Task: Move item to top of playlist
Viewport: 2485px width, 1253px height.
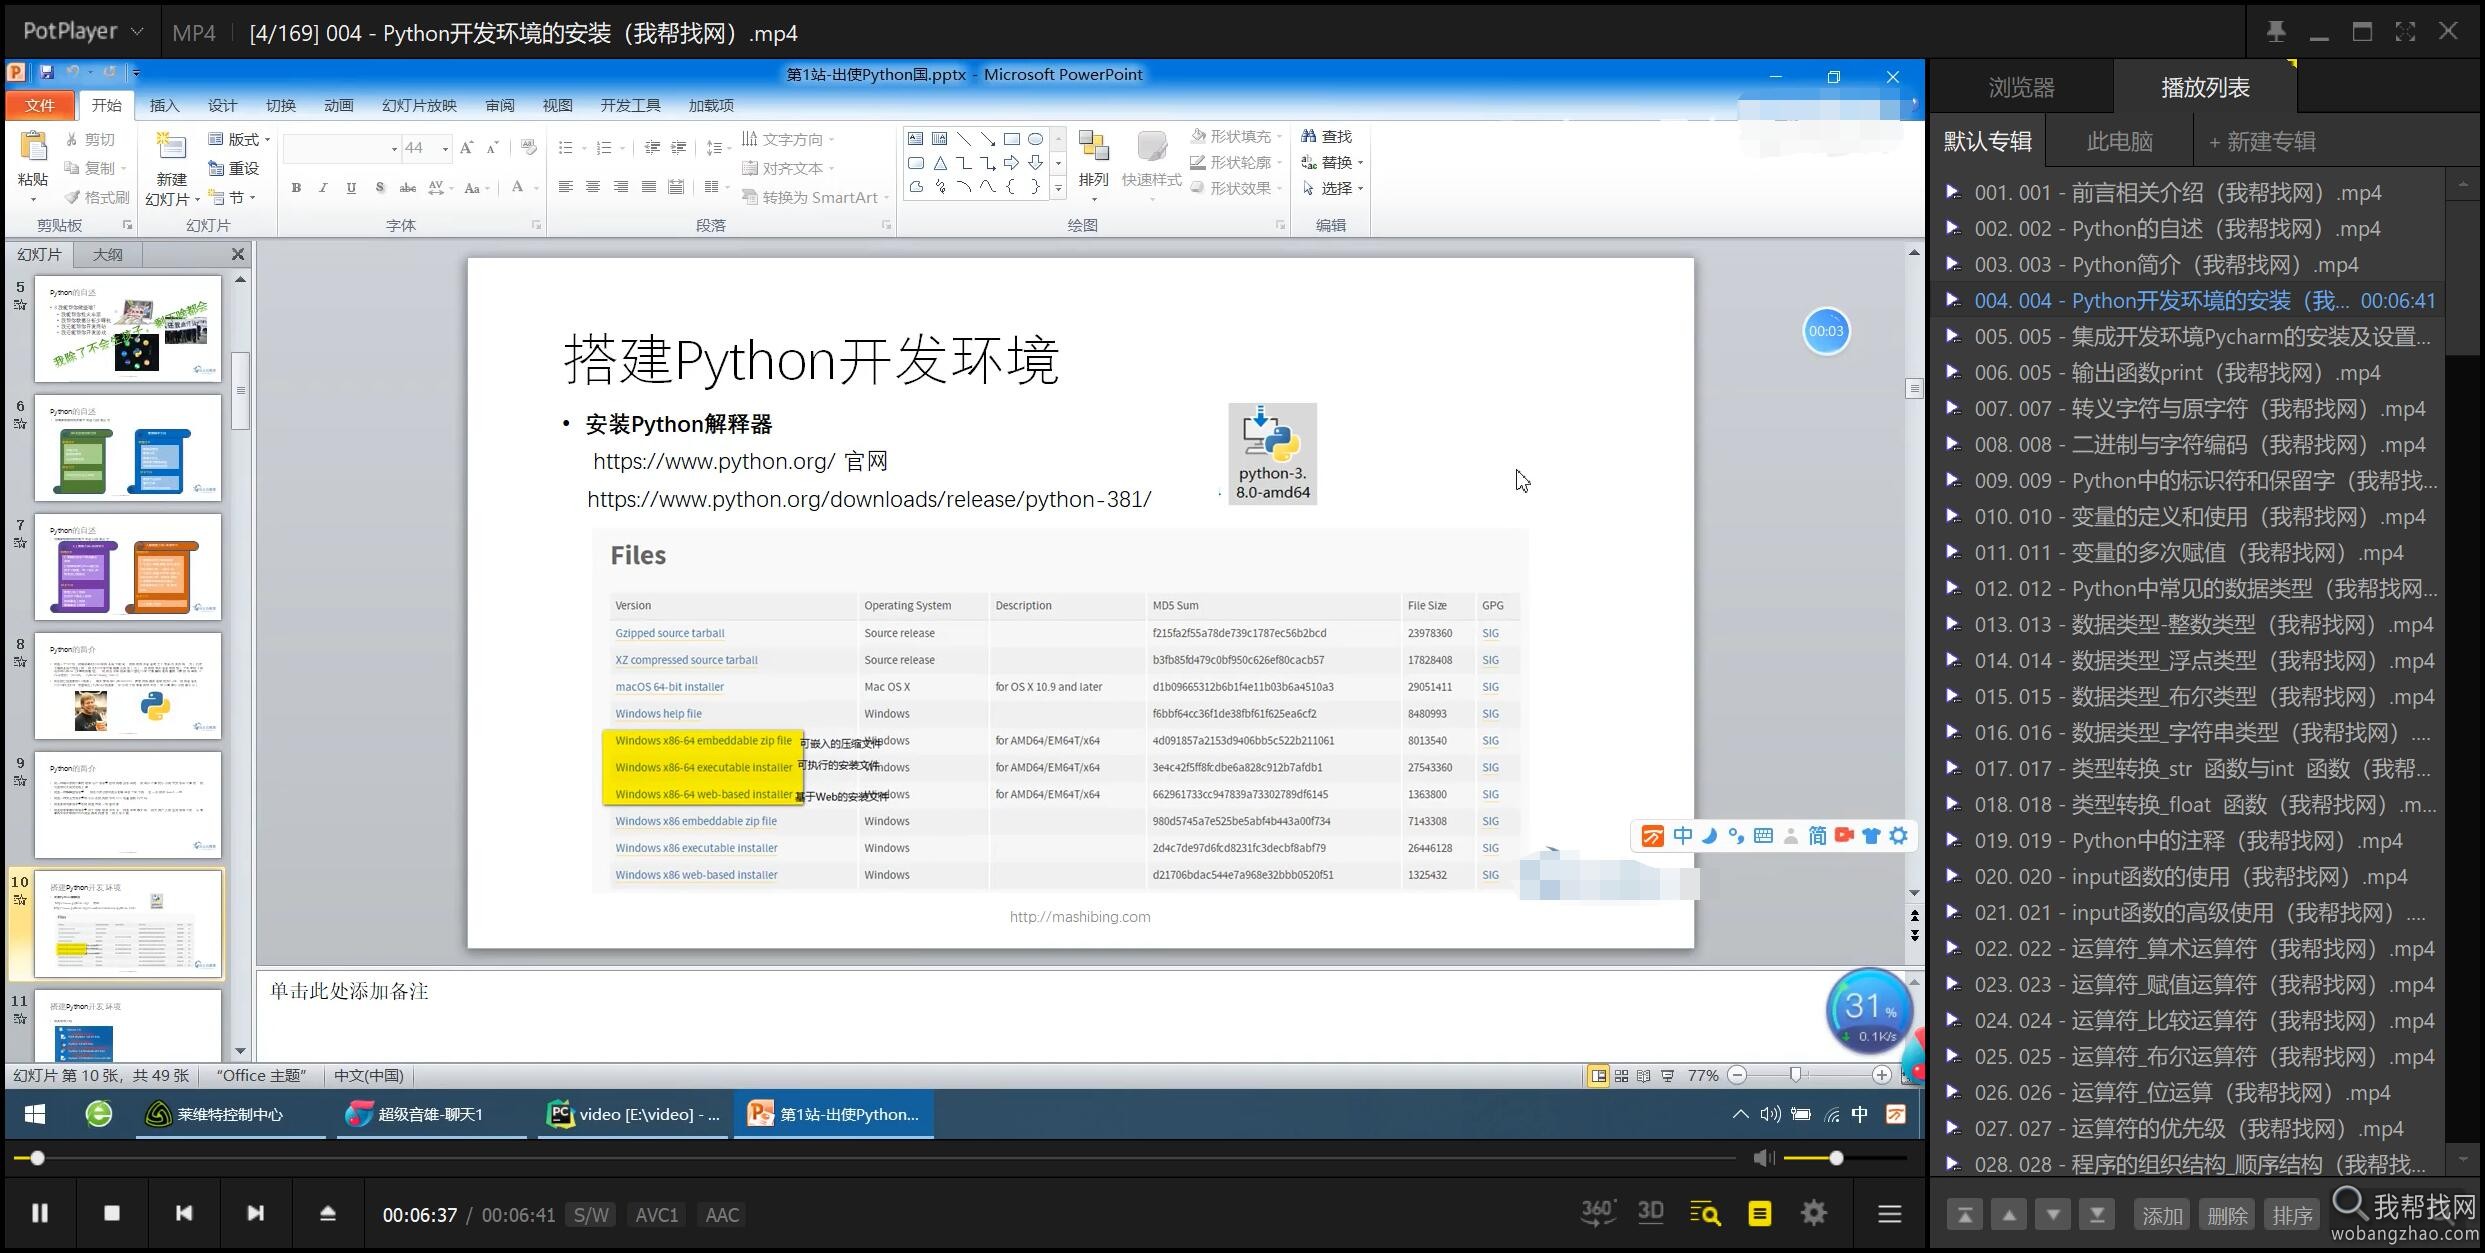Action: (x=1964, y=1215)
